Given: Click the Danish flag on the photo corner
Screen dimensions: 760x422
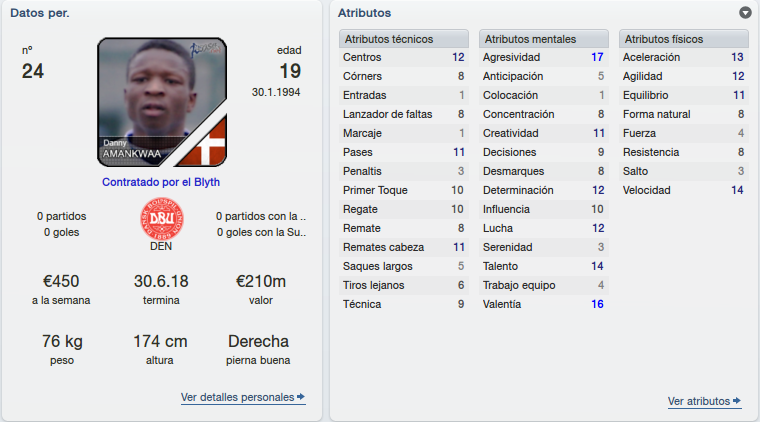Looking at the screenshot, I should [205, 143].
